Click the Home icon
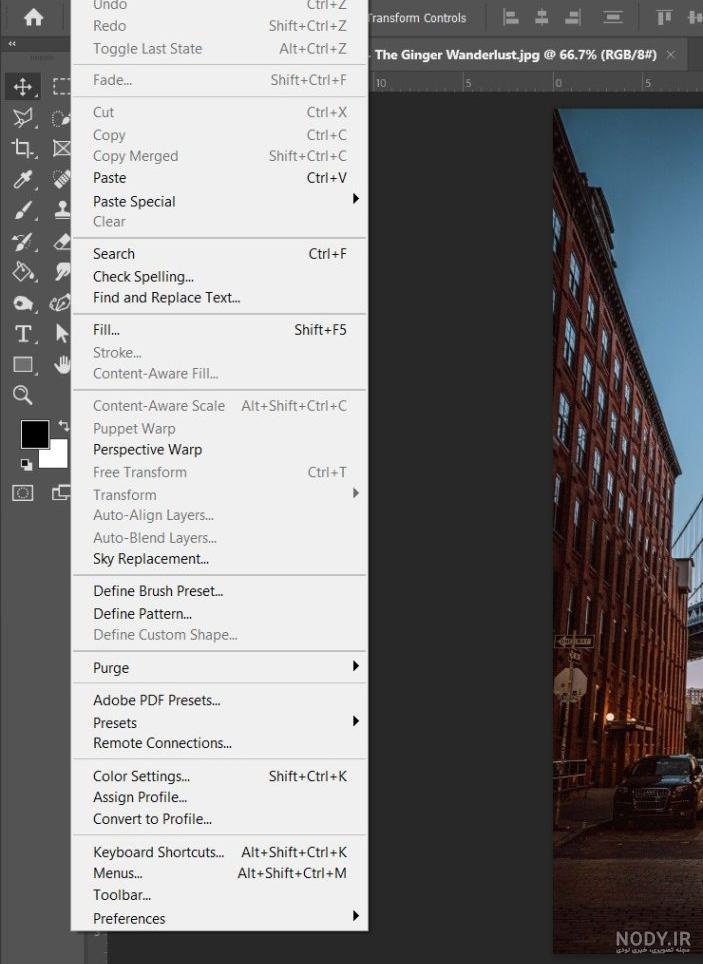 [34, 17]
